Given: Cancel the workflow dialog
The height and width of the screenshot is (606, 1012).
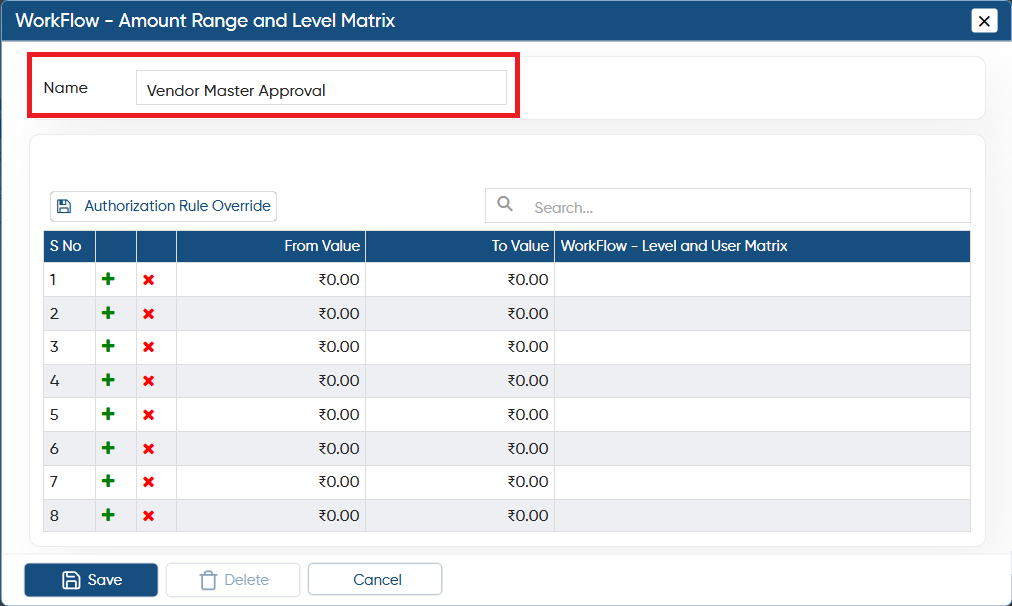Looking at the screenshot, I should pos(375,580).
